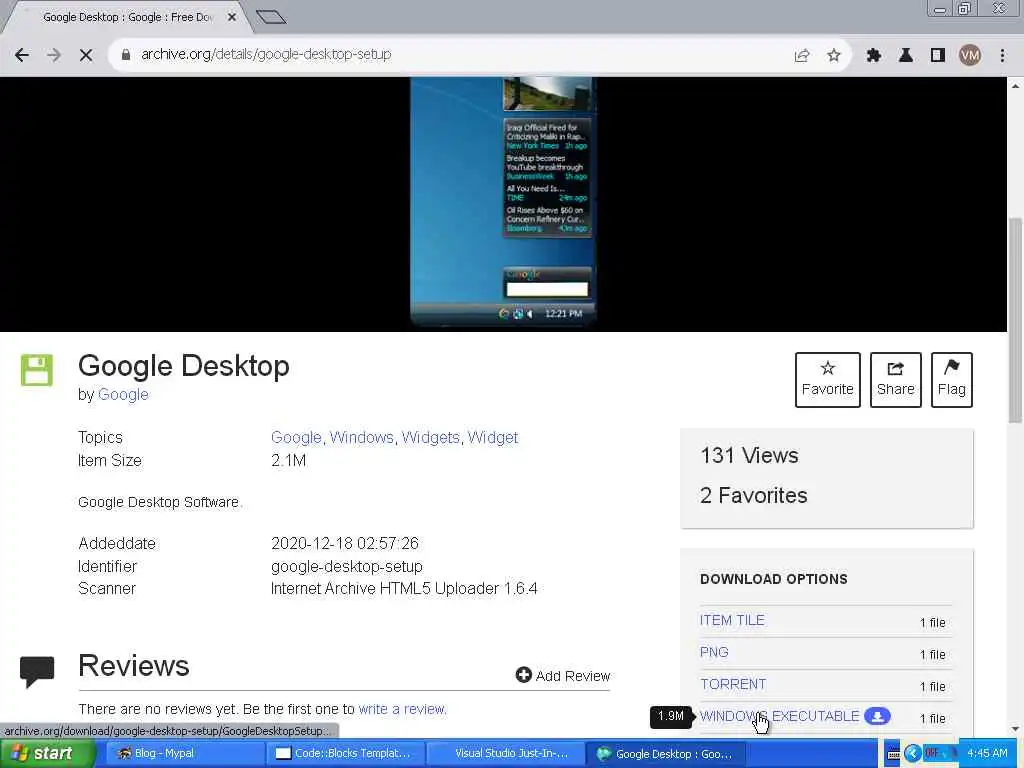Click the Google Desktop title heading
Image resolution: width=1024 pixels, height=768 pixels.
coord(184,366)
